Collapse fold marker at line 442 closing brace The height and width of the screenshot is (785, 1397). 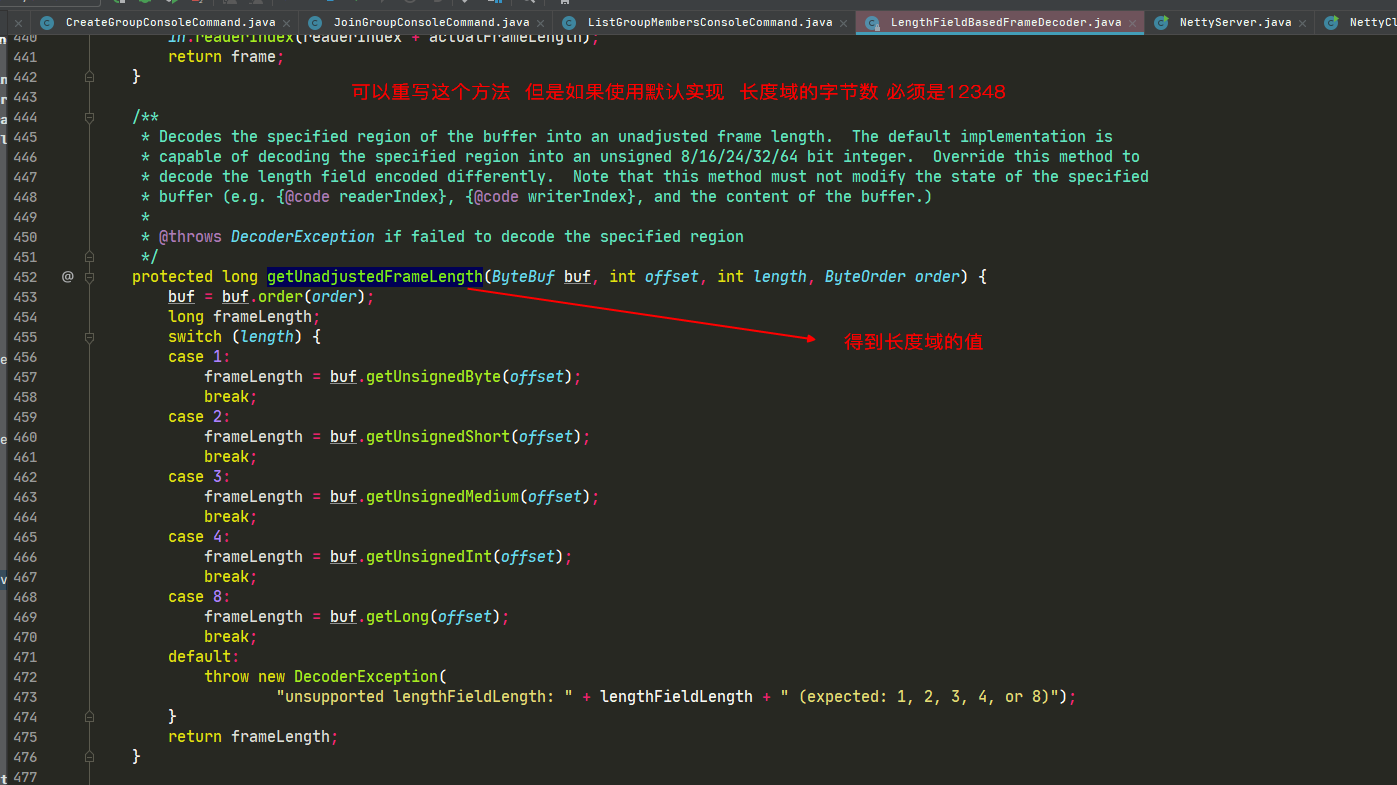(89, 77)
